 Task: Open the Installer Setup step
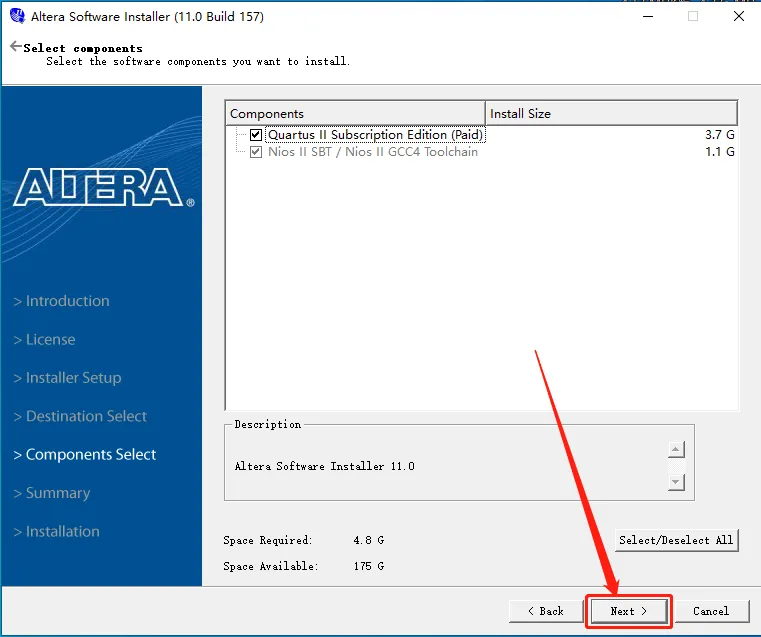pos(67,377)
